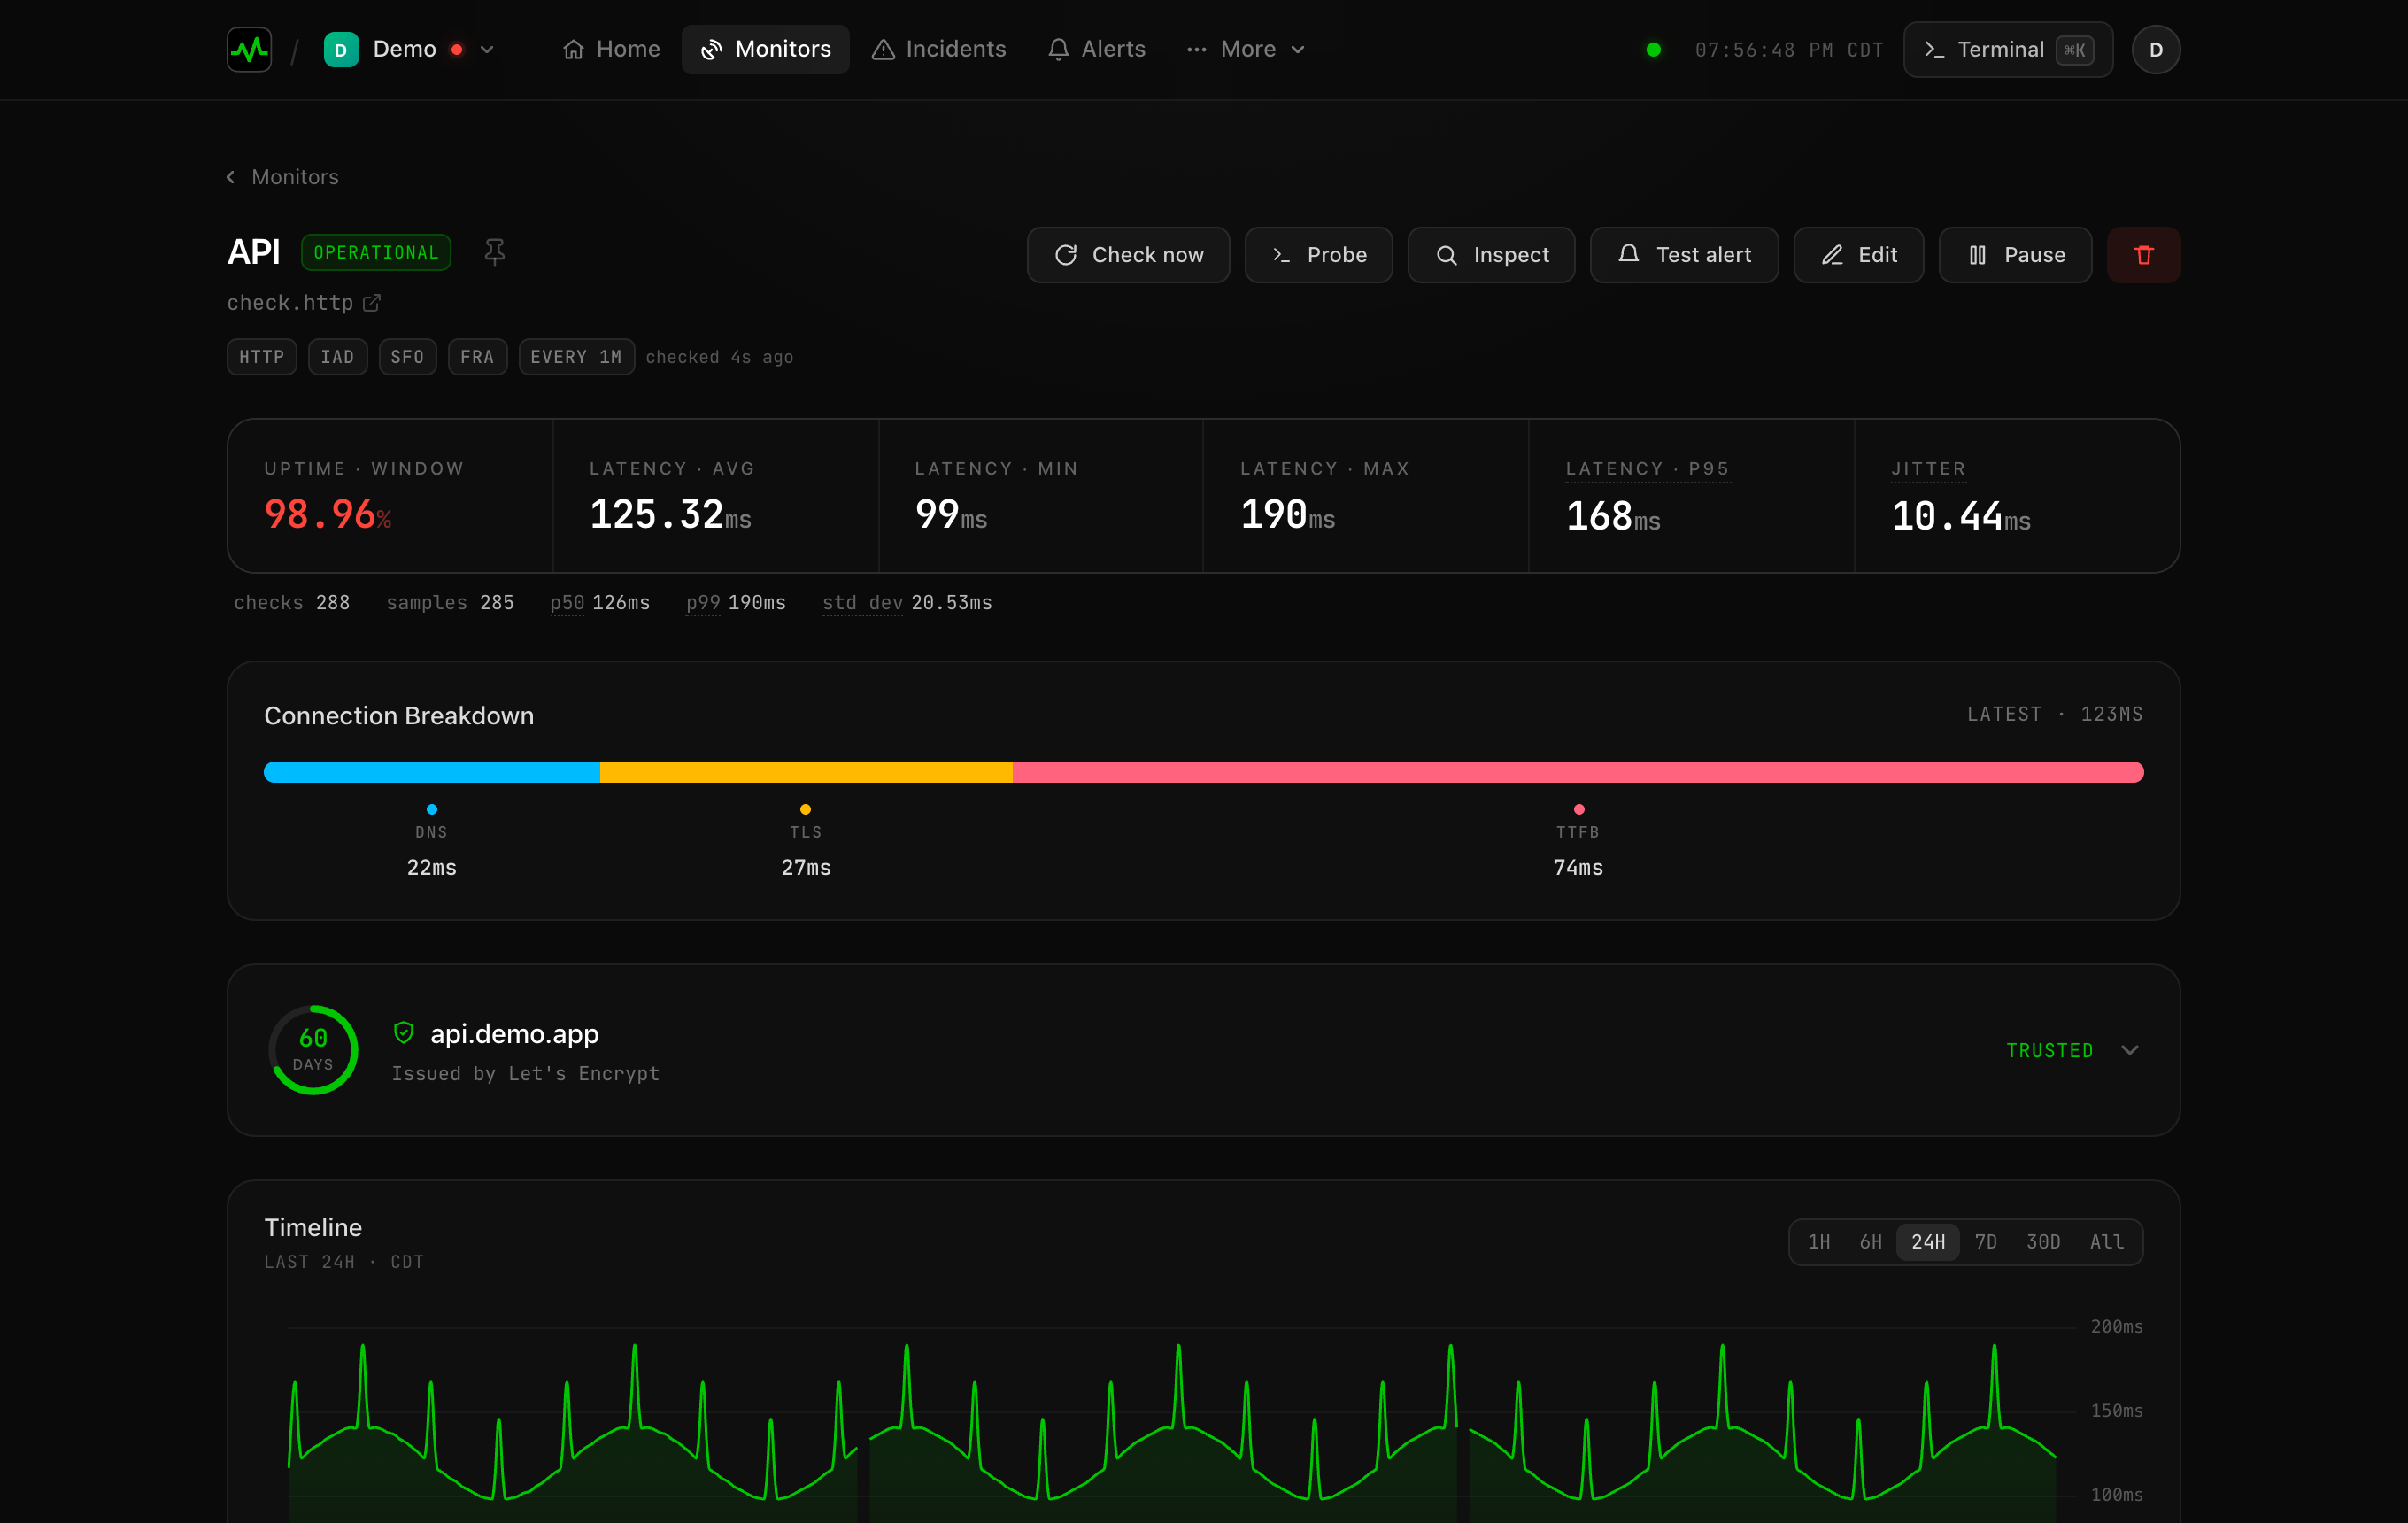Click the LATEST · 123MS label
This screenshot has width=2408, height=1523.
click(x=2055, y=714)
